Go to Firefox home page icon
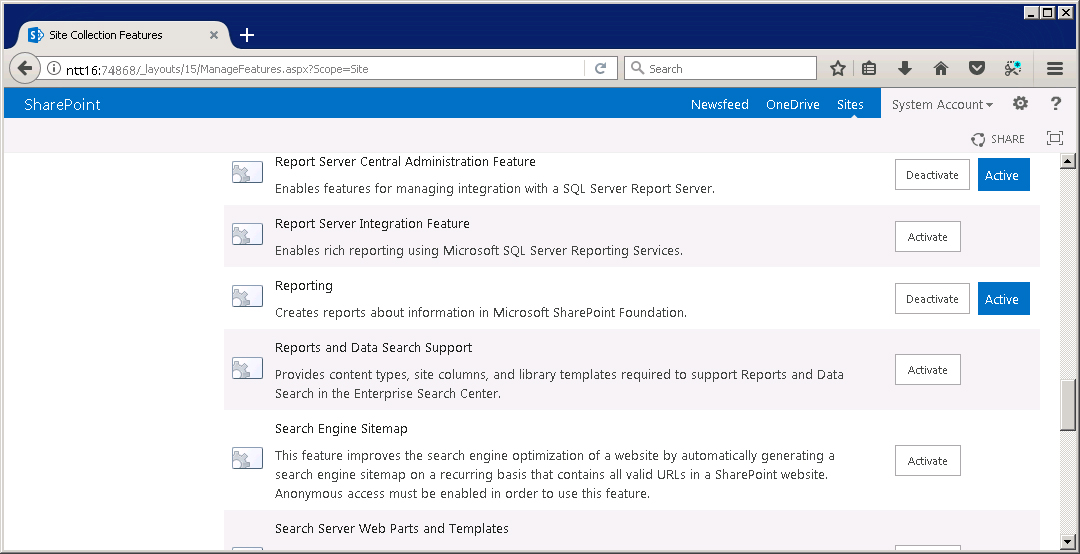Image resolution: width=1080 pixels, height=554 pixels. pyautogui.click(x=941, y=68)
